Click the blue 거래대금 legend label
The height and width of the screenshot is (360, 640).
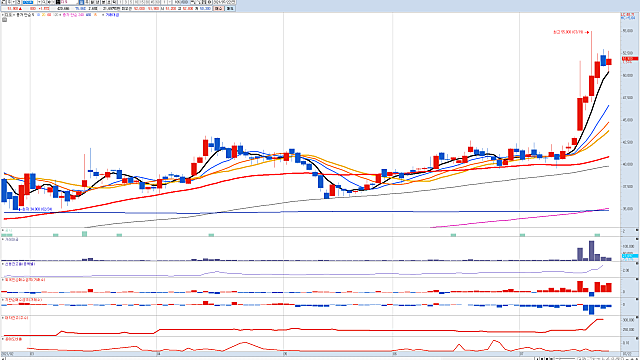[112, 15]
